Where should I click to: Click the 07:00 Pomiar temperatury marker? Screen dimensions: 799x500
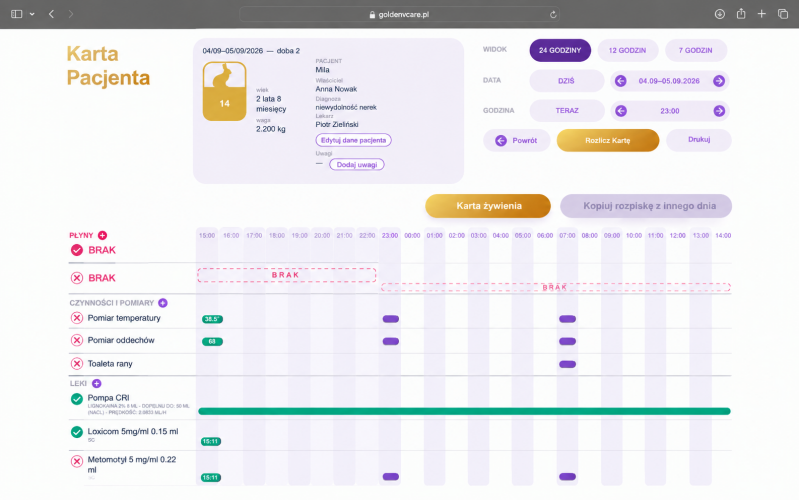tap(567, 319)
